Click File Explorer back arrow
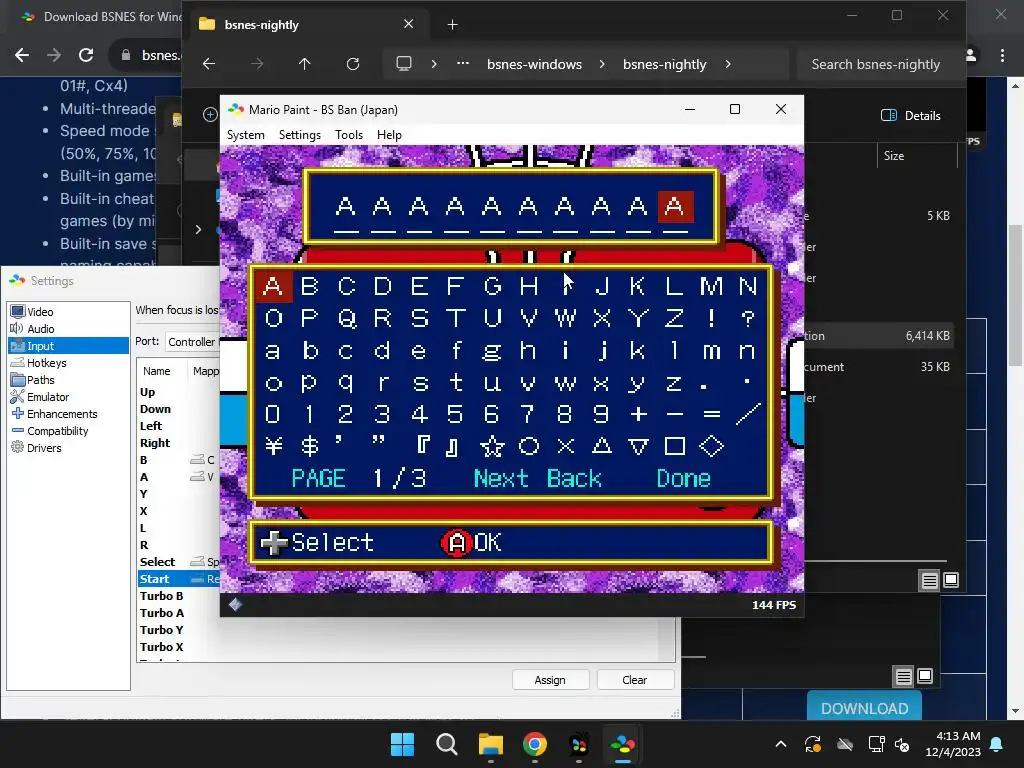Image resolution: width=1024 pixels, height=768 pixels. coord(209,64)
